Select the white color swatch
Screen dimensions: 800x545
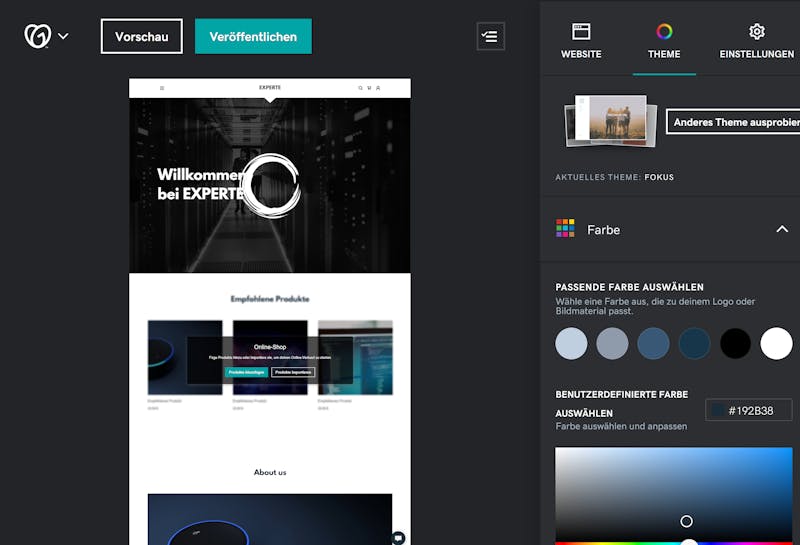coord(776,343)
